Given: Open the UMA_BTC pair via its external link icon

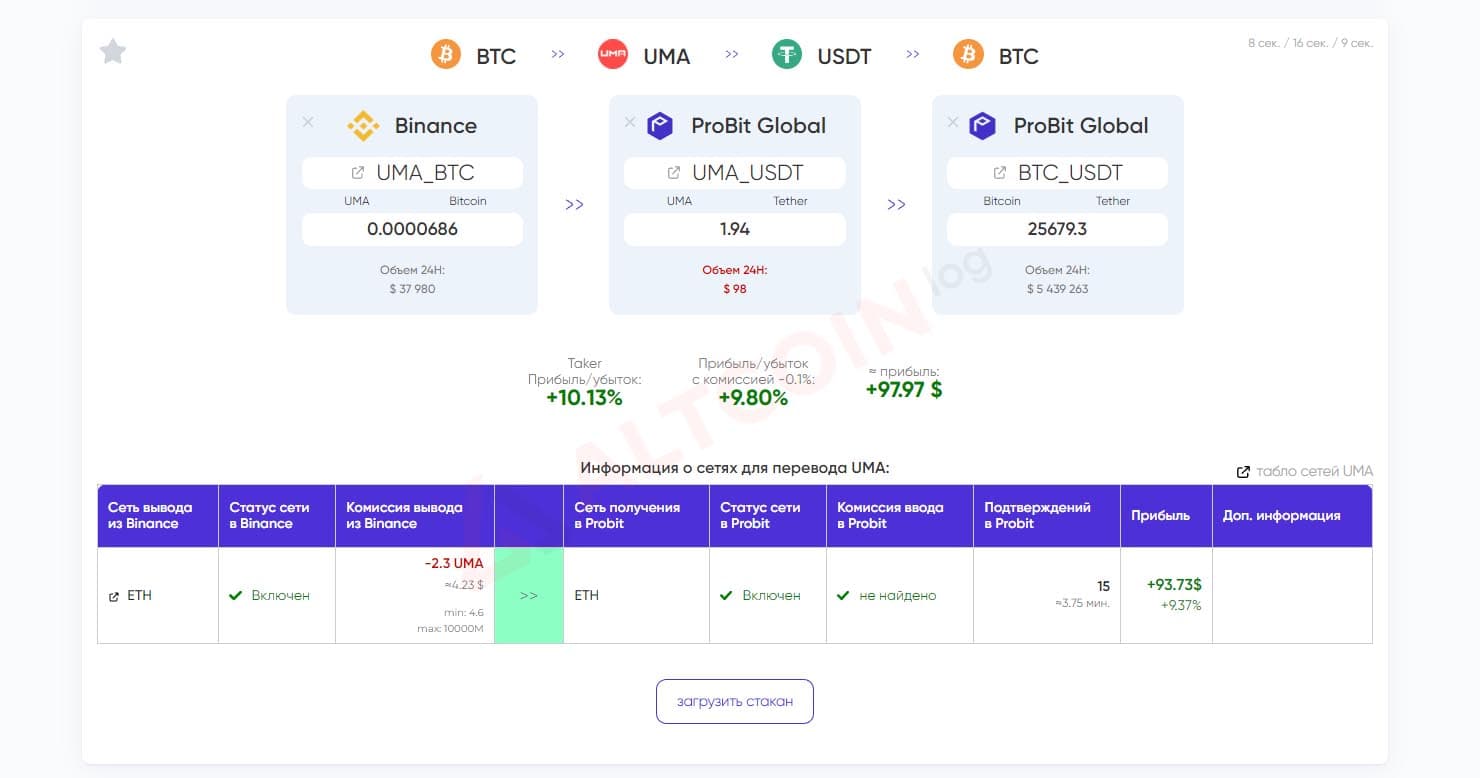Looking at the screenshot, I should 358,173.
